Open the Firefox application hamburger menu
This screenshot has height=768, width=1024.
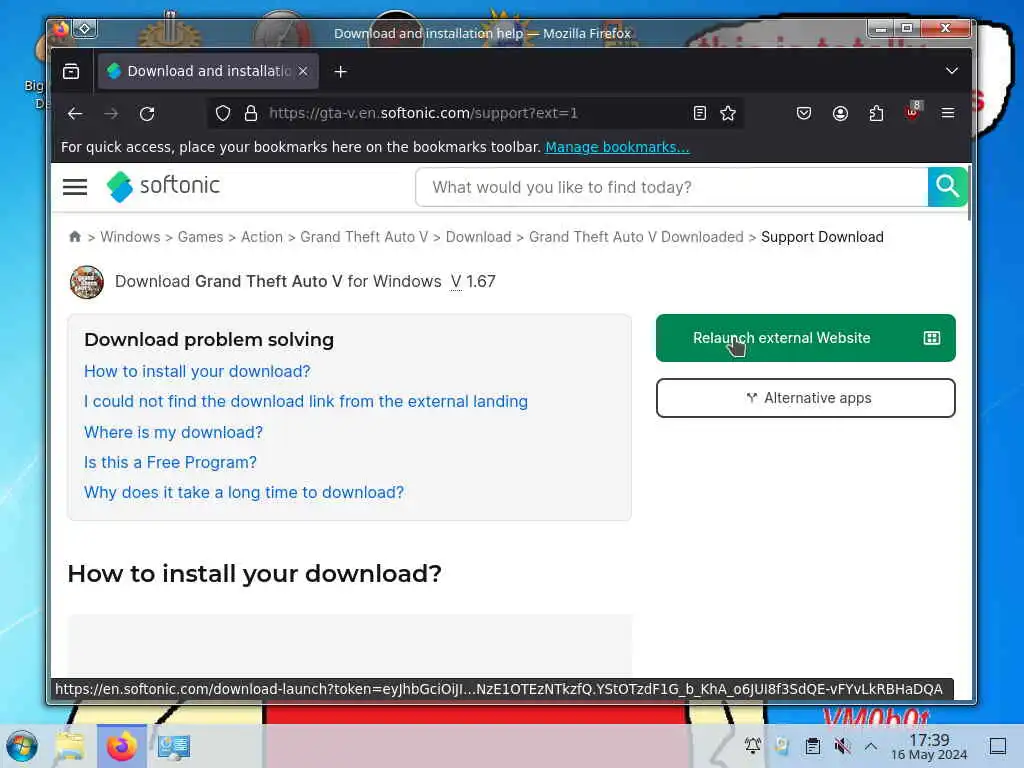[948, 114]
